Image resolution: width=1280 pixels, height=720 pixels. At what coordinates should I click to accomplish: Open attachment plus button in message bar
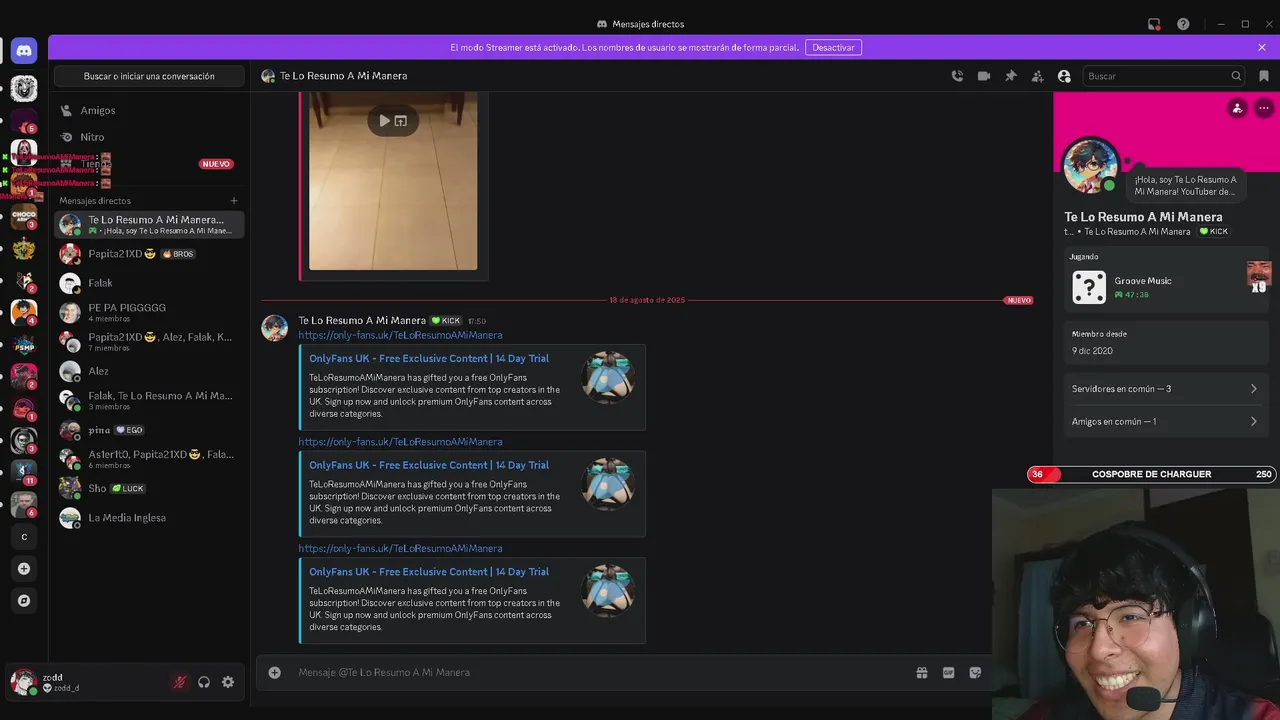tap(275, 673)
